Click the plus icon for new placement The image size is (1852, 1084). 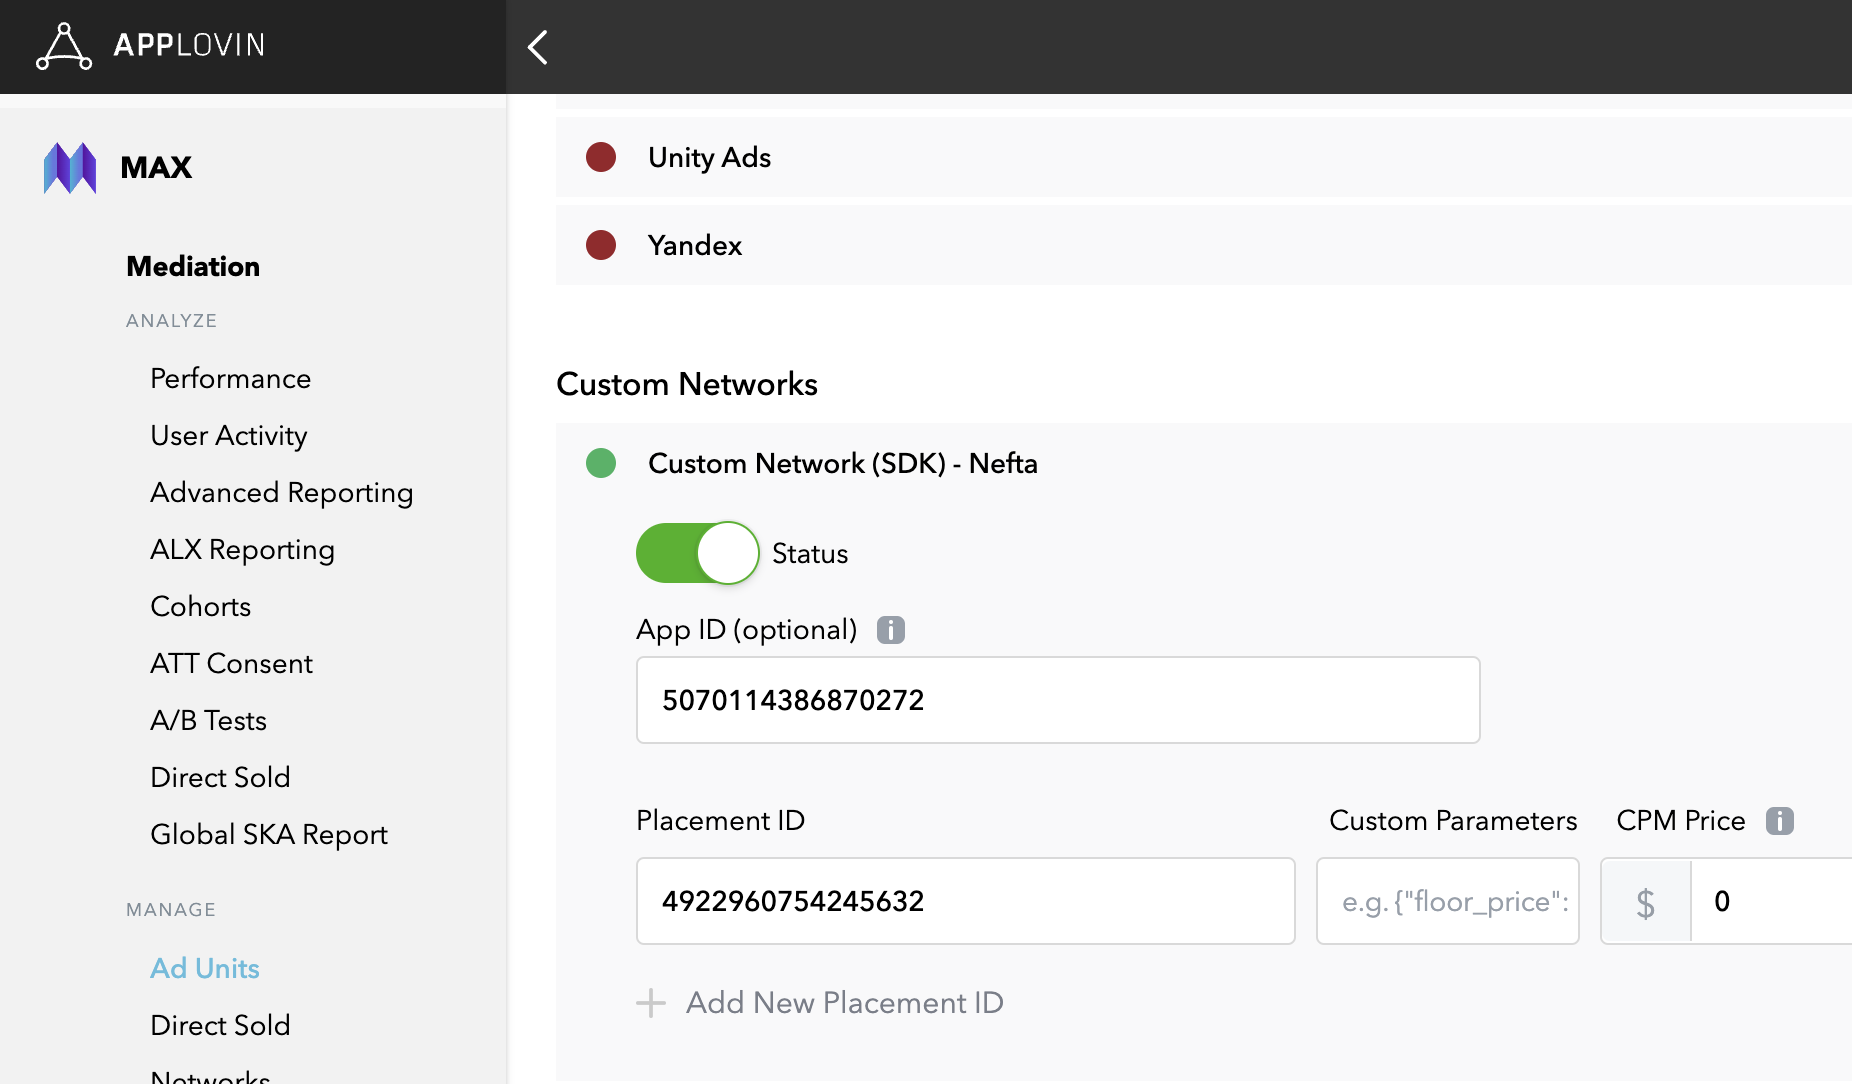tap(651, 1003)
